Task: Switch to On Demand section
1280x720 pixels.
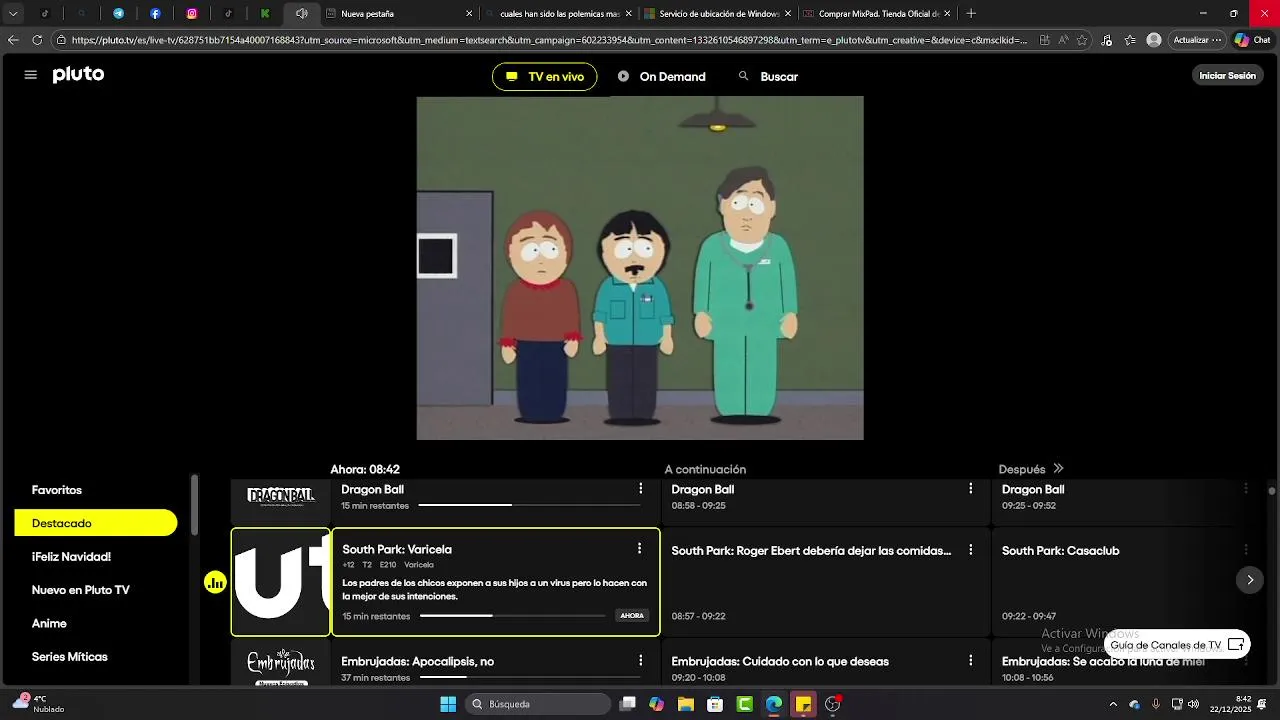Action: coord(661,77)
